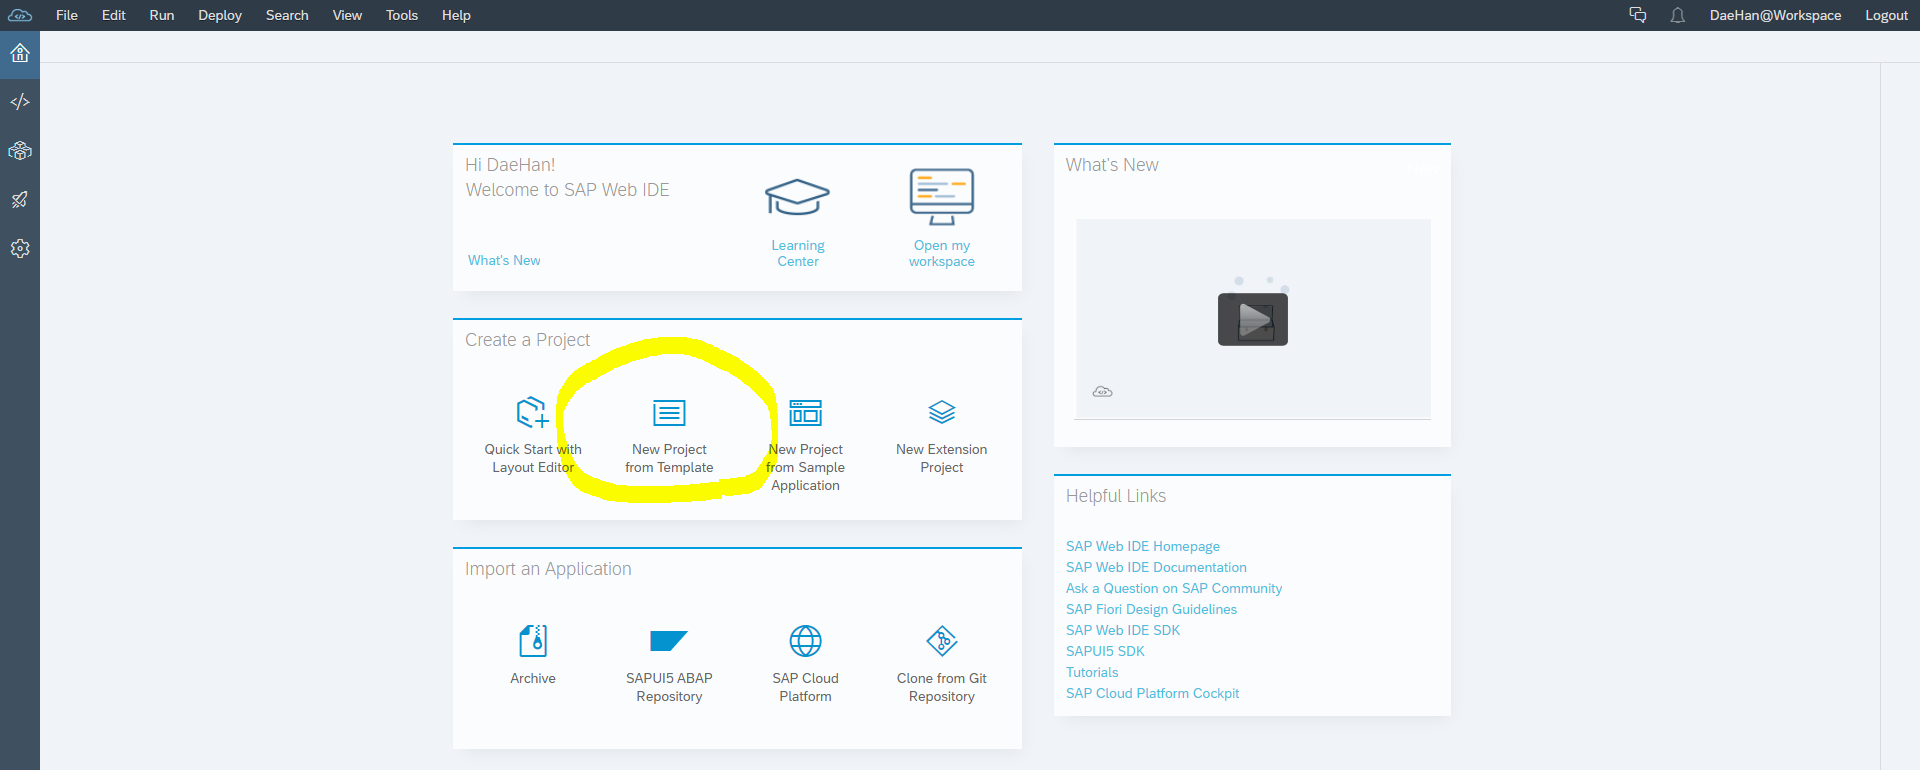The height and width of the screenshot is (770, 1920).
Task: Open the Tutorials link
Action: point(1092,672)
